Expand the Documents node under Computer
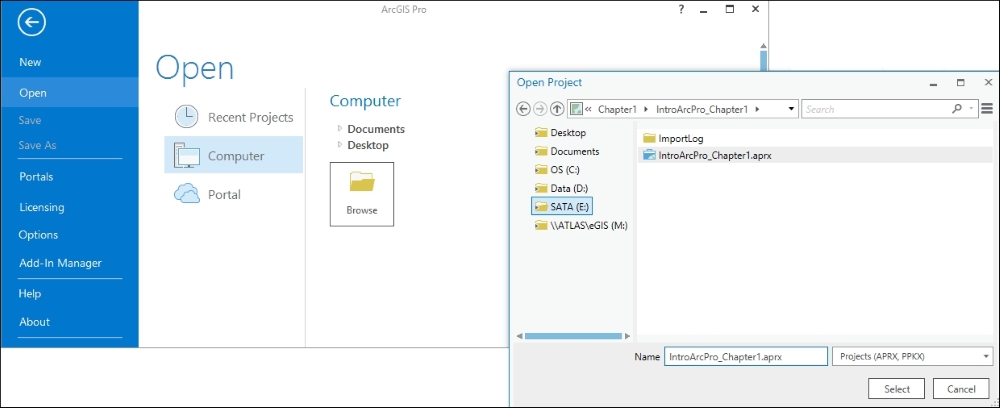1000x408 pixels. coord(340,129)
